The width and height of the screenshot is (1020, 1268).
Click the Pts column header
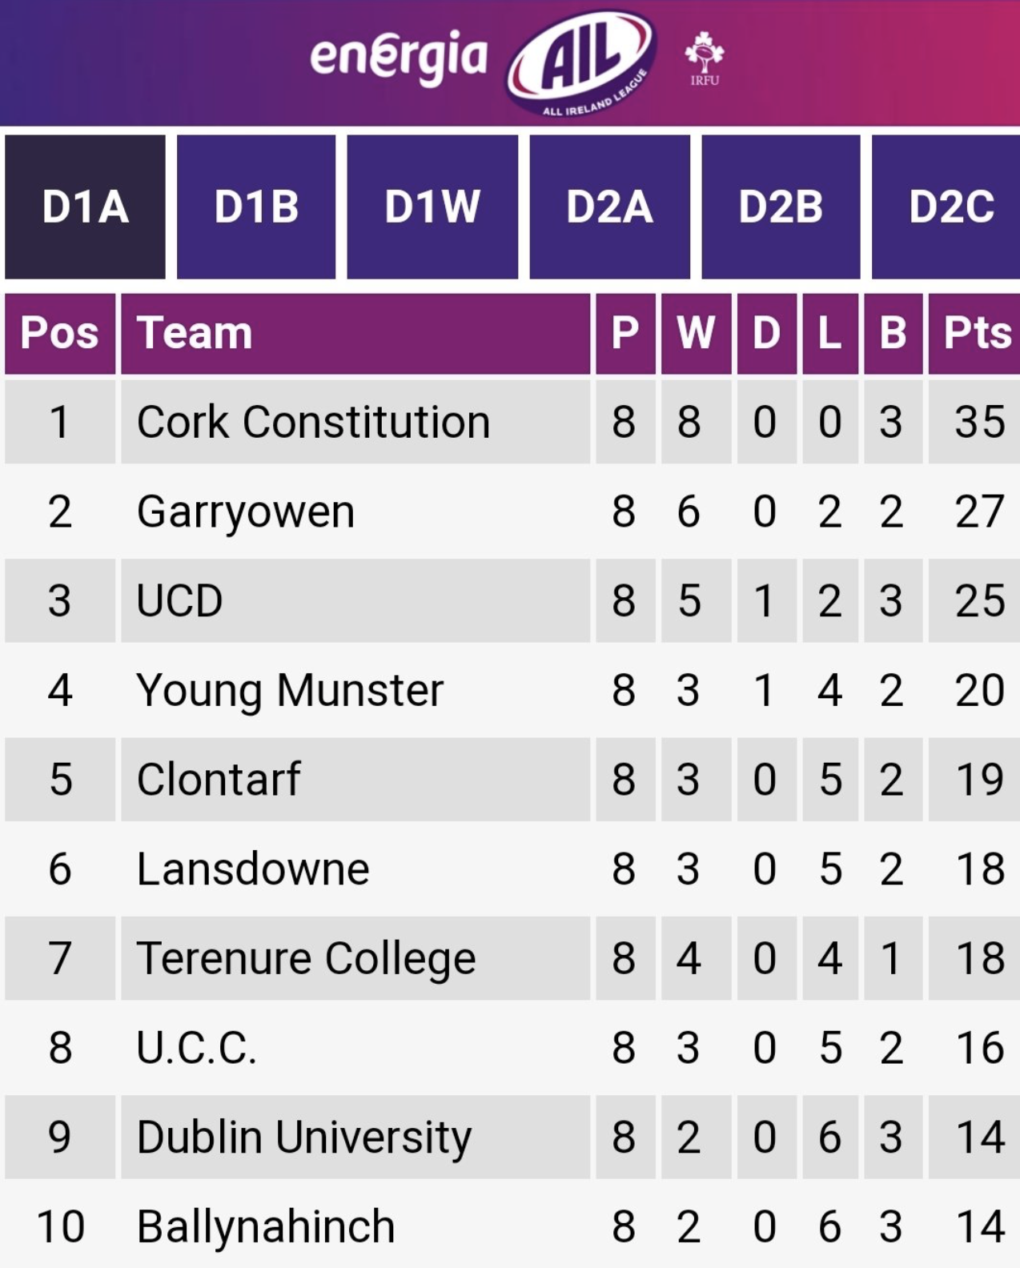[x=976, y=334]
